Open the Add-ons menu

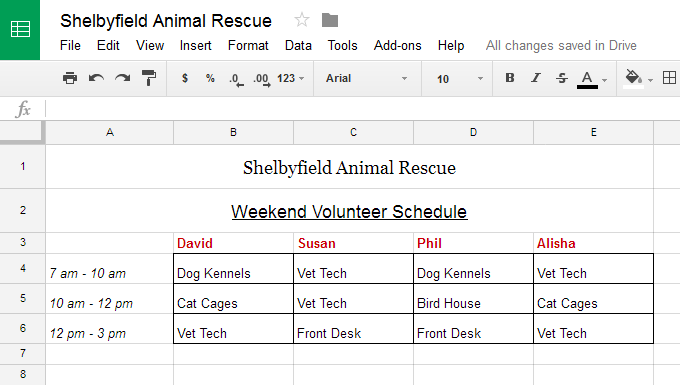[398, 46]
